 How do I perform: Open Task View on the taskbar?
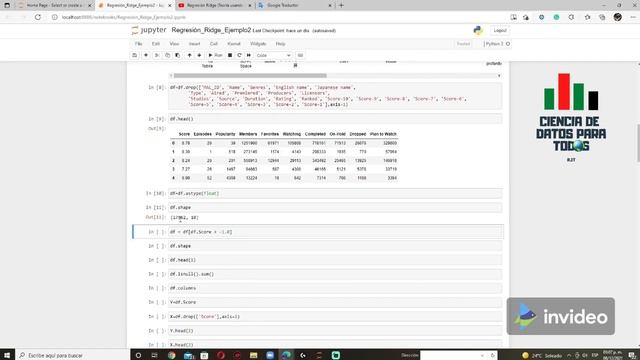pyautogui.click(x=155, y=355)
